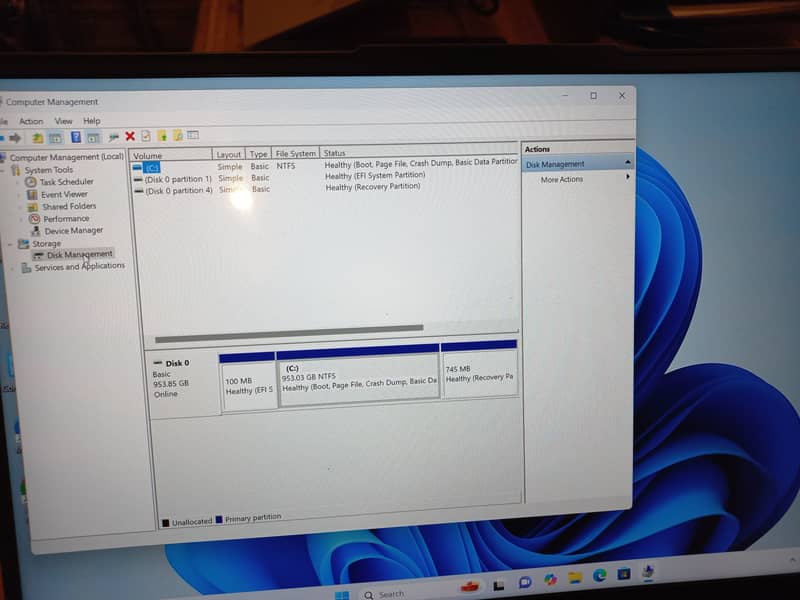Open the blue Help toolbar icon
The width and height of the screenshot is (800, 600).
click(x=76, y=137)
